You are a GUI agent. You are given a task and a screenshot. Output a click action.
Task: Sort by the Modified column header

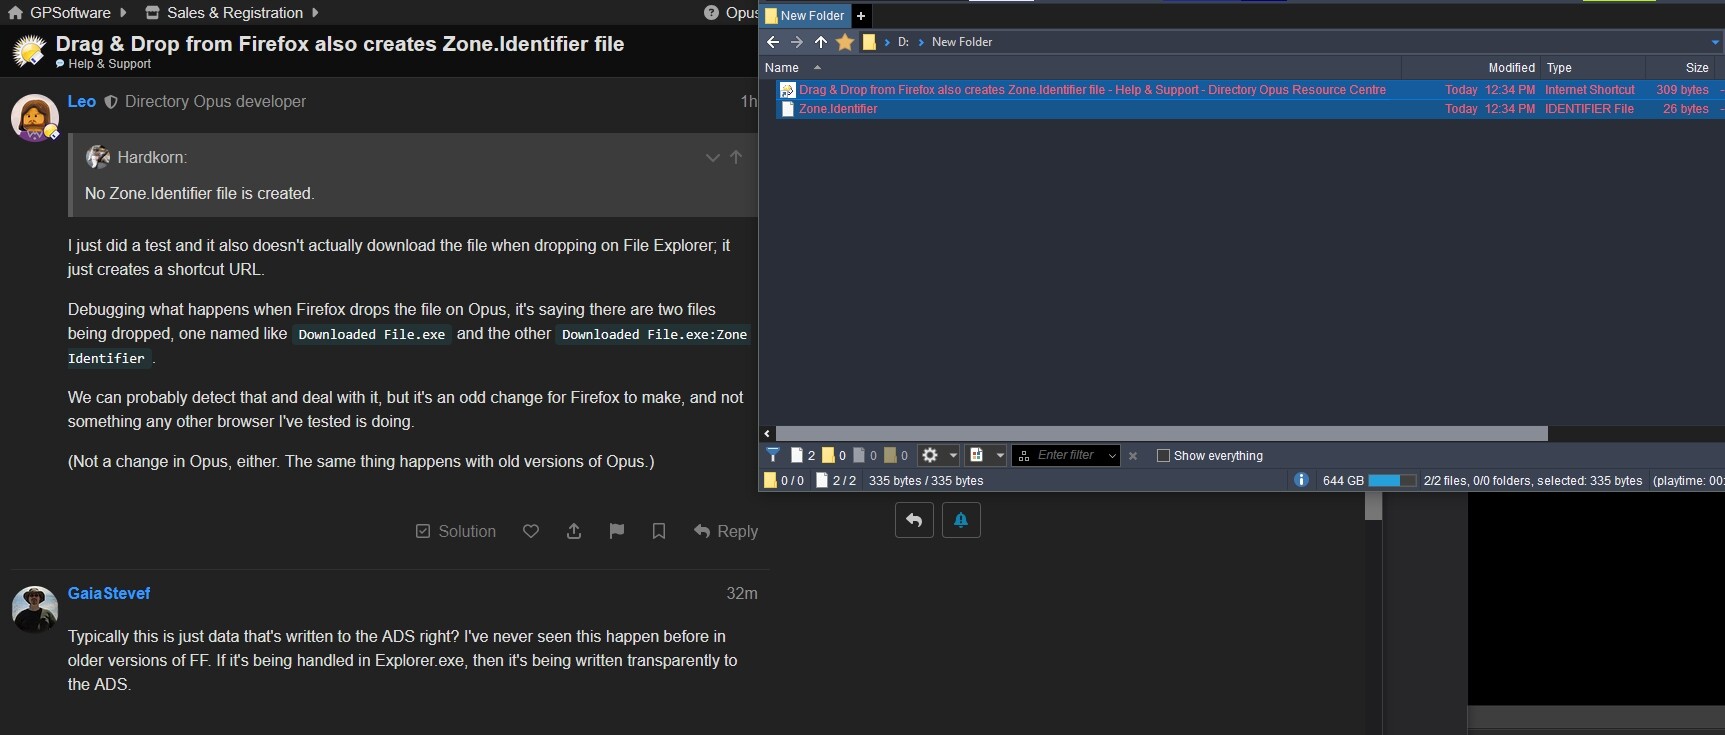click(x=1511, y=68)
